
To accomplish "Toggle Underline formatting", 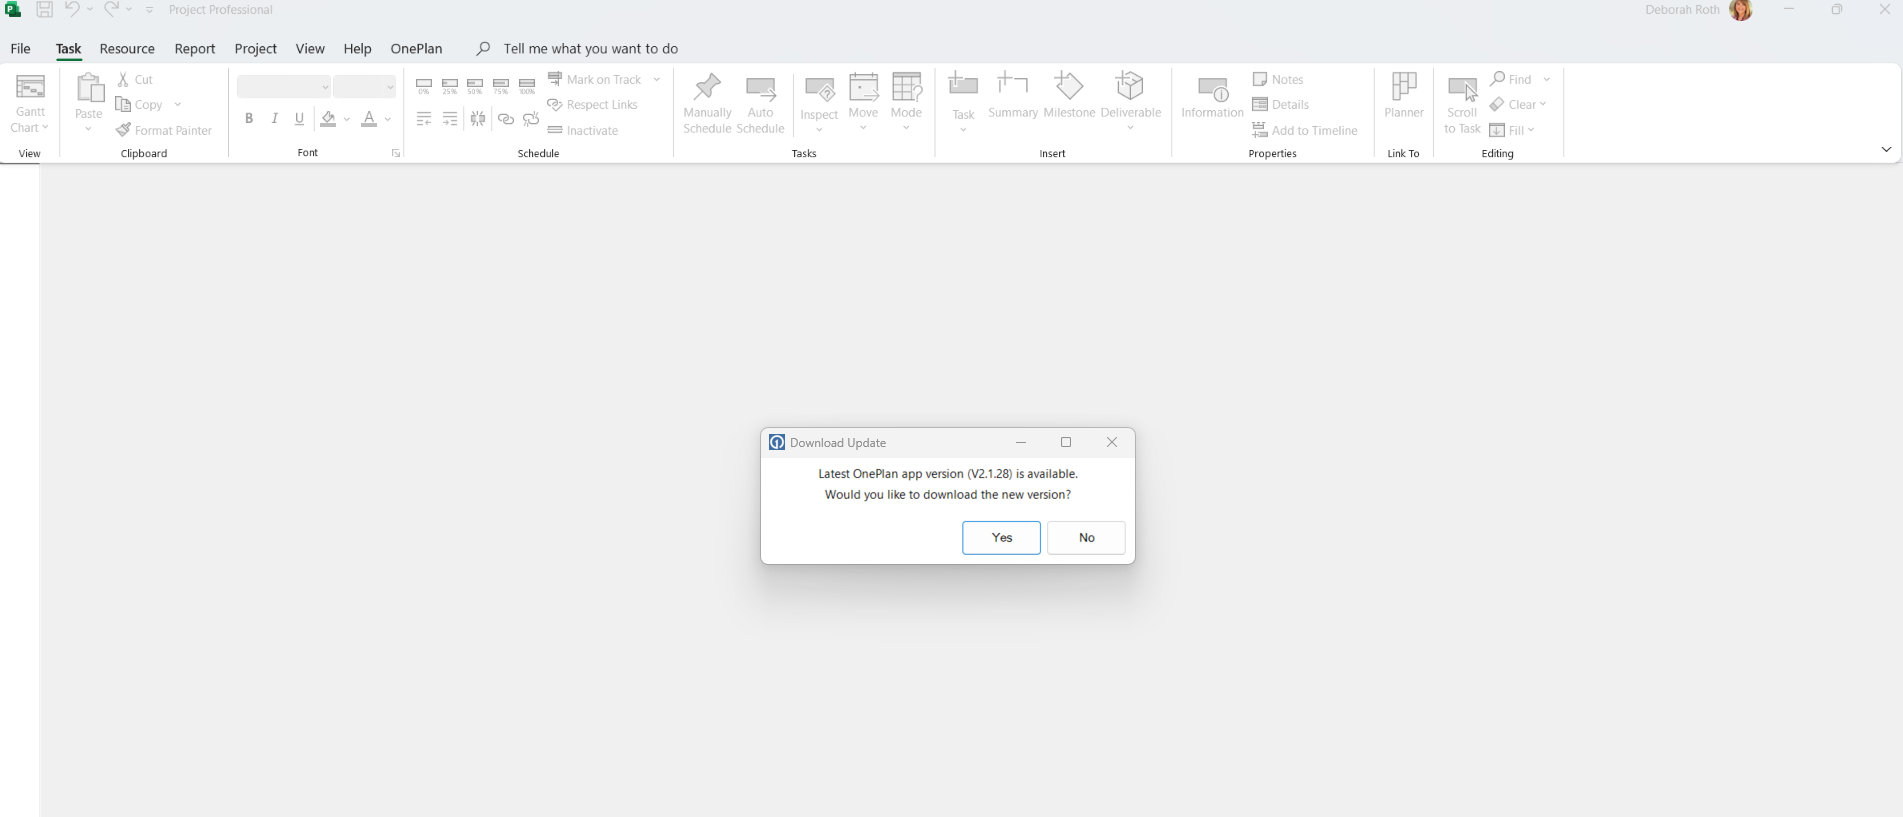I will coord(299,119).
